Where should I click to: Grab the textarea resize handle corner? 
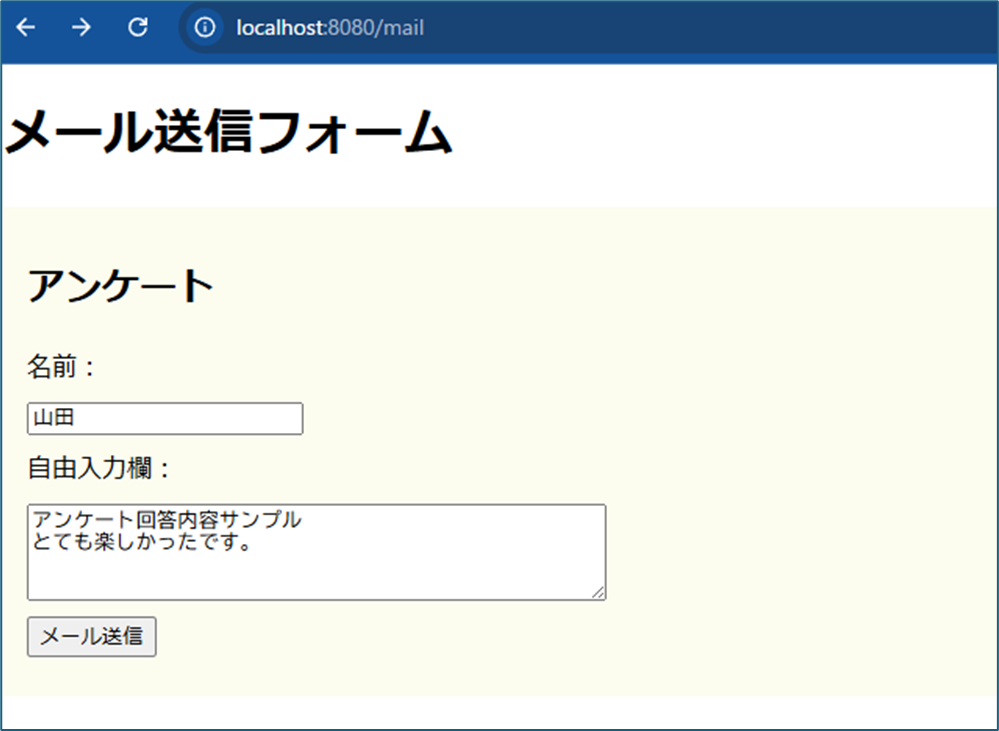pos(599,593)
